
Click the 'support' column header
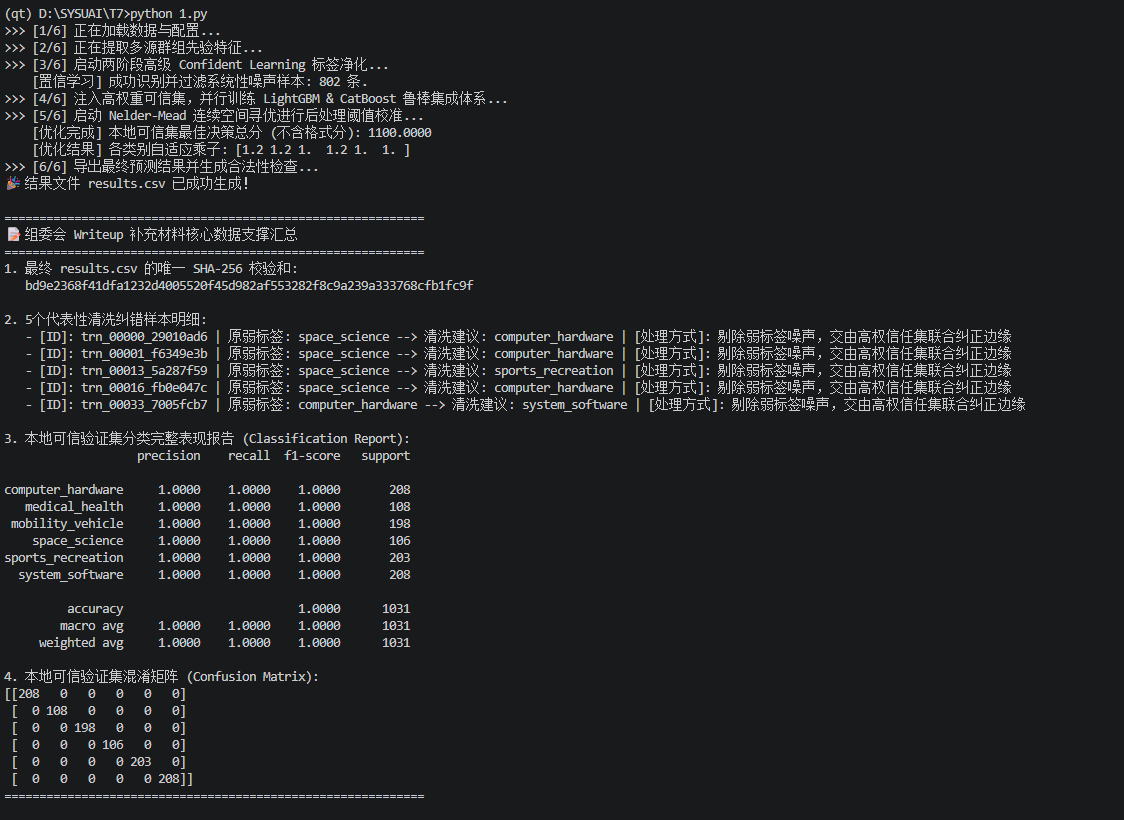pyautogui.click(x=386, y=456)
